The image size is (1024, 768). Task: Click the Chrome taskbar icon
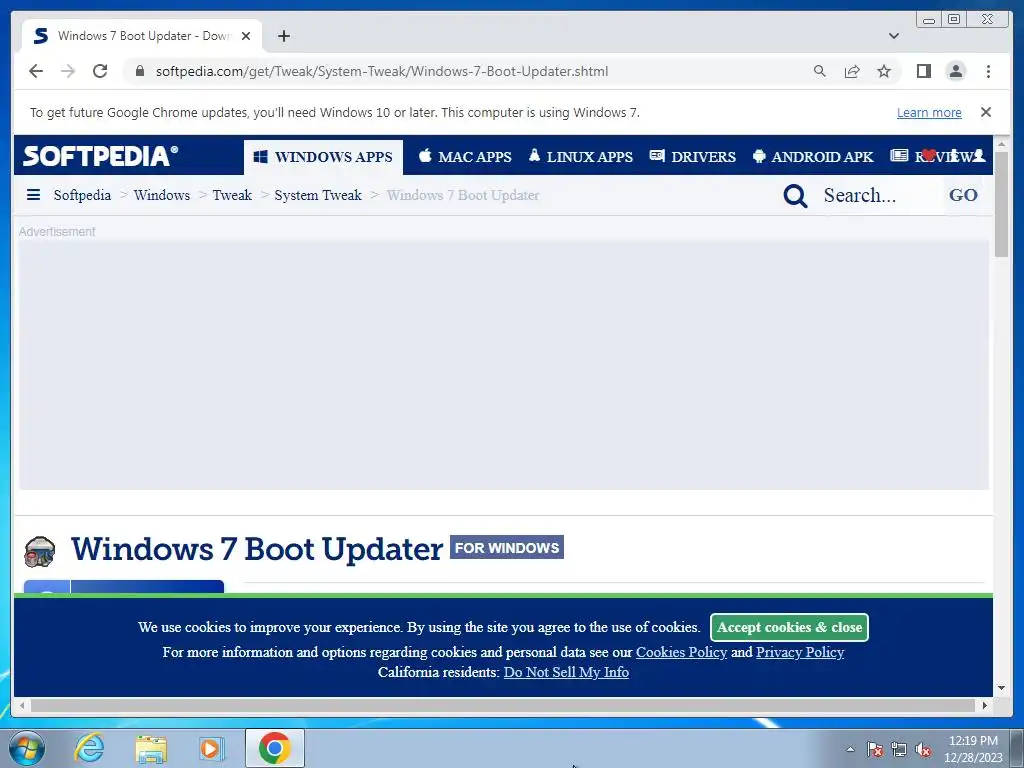[x=275, y=748]
